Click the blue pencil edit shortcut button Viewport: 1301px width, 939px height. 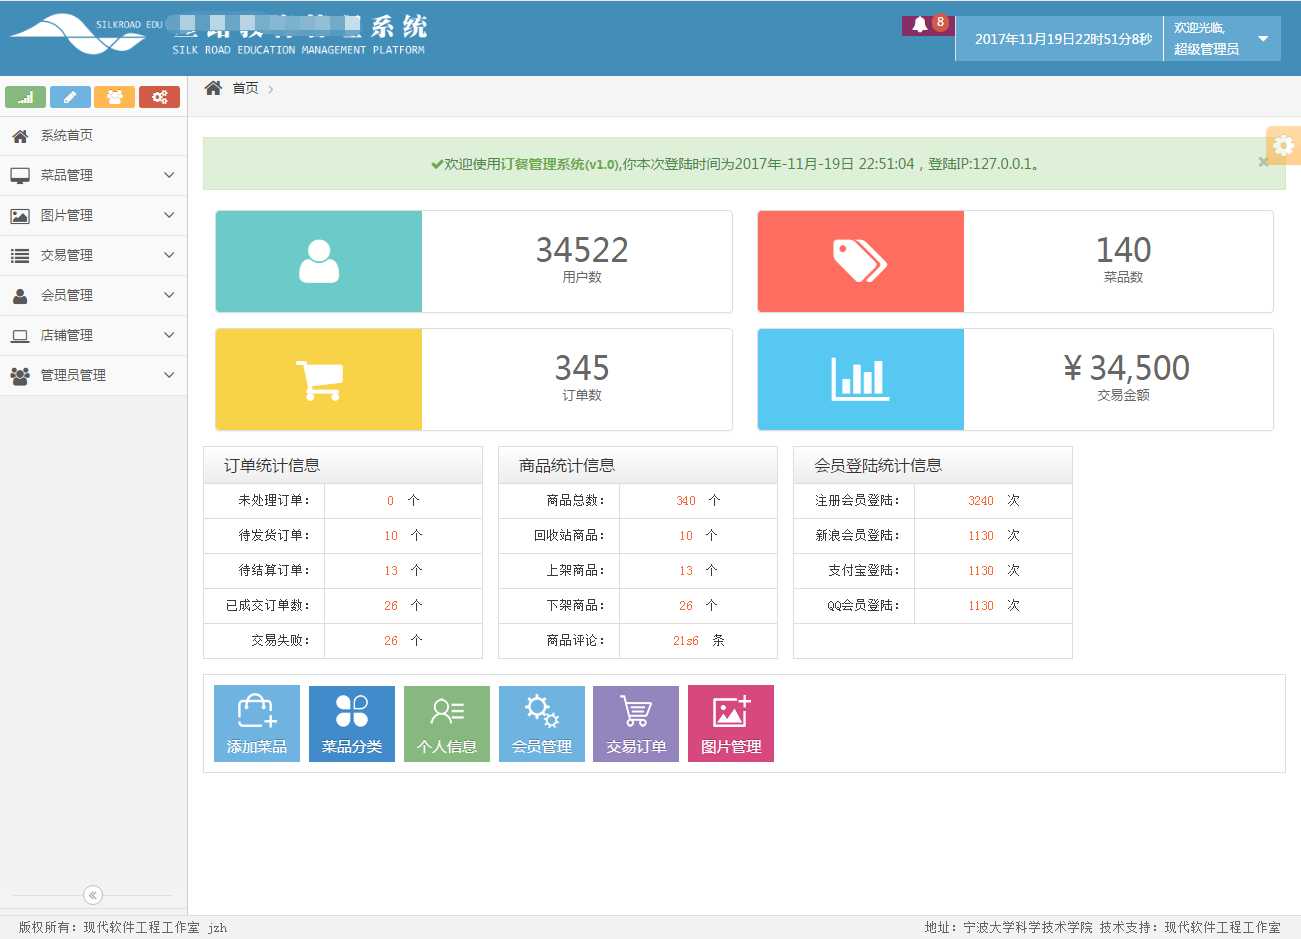tap(70, 97)
